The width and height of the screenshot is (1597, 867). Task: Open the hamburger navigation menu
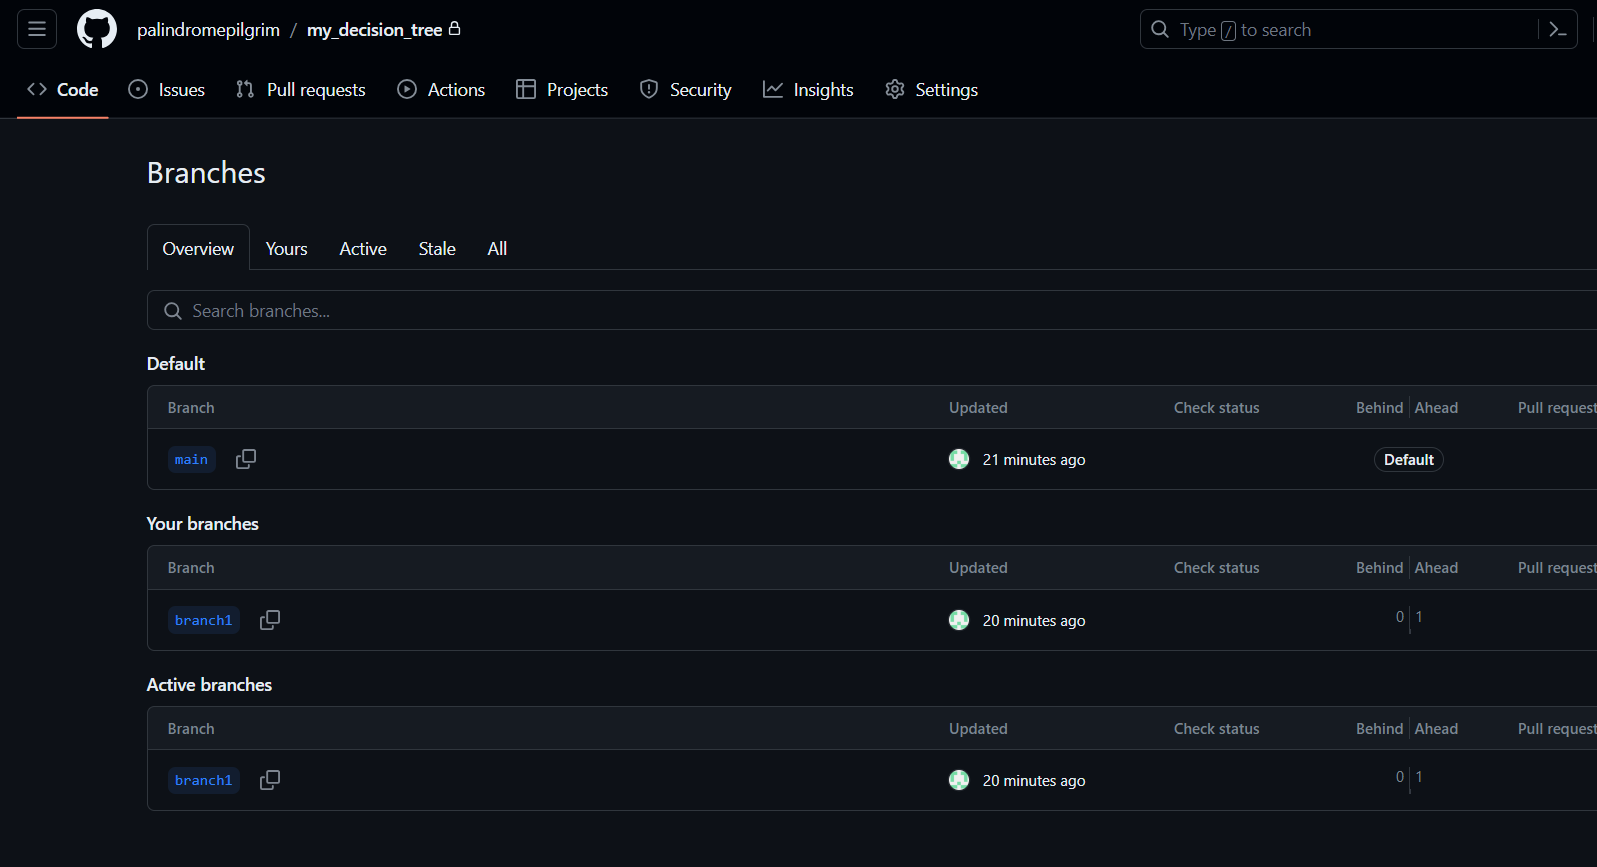37,29
